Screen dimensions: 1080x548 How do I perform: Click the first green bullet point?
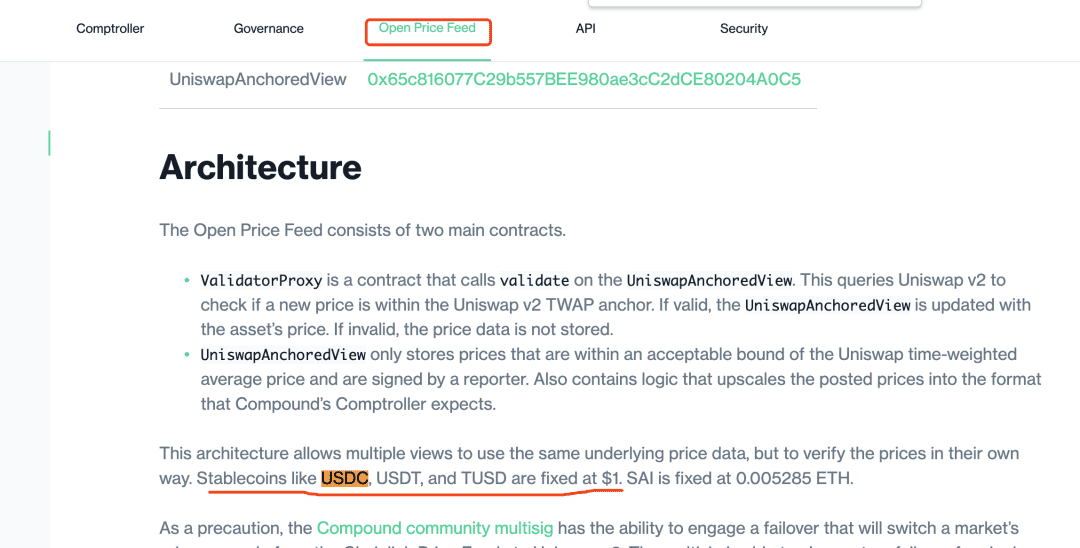(x=186, y=280)
